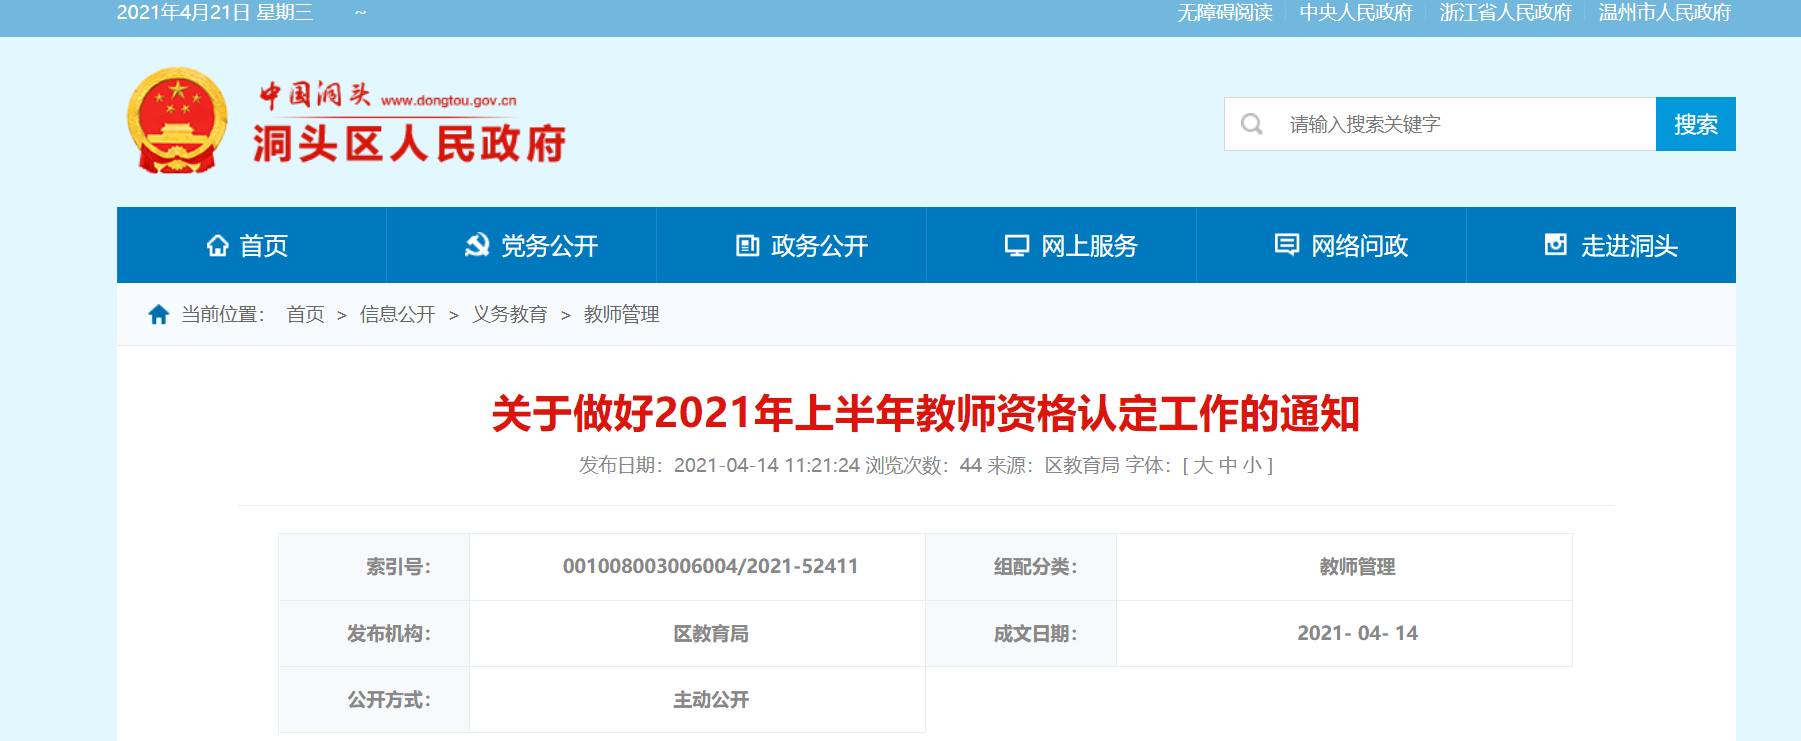1801x741 pixels.
Task: Click the home icon beside 首页 tab
Action: tap(217, 245)
